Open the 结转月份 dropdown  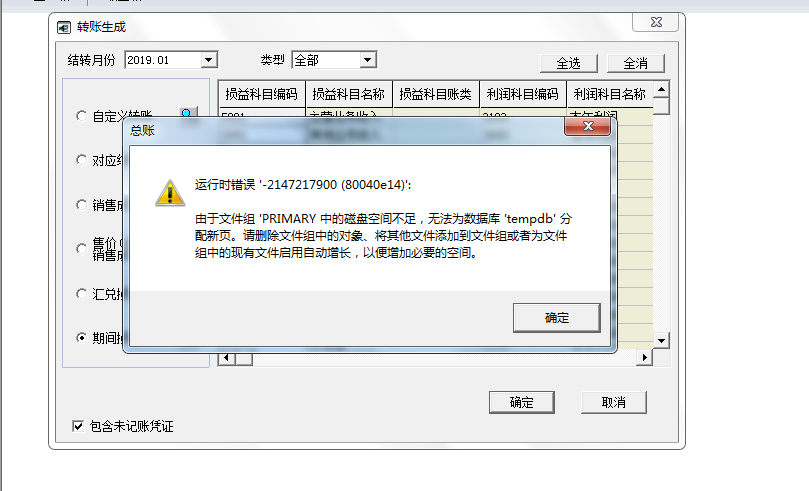click(208, 60)
